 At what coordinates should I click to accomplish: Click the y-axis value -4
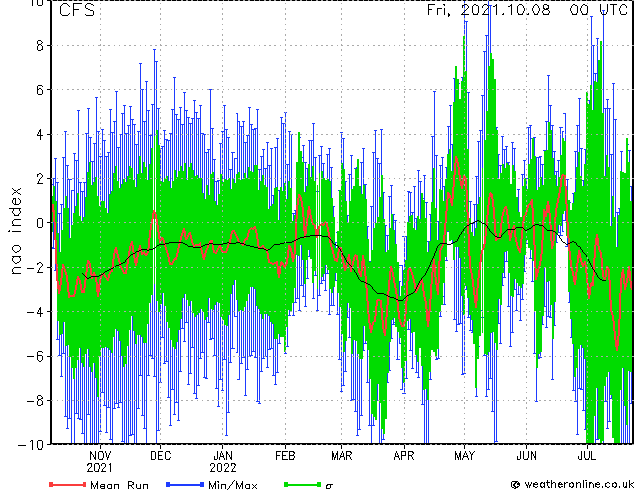click(35, 312)
